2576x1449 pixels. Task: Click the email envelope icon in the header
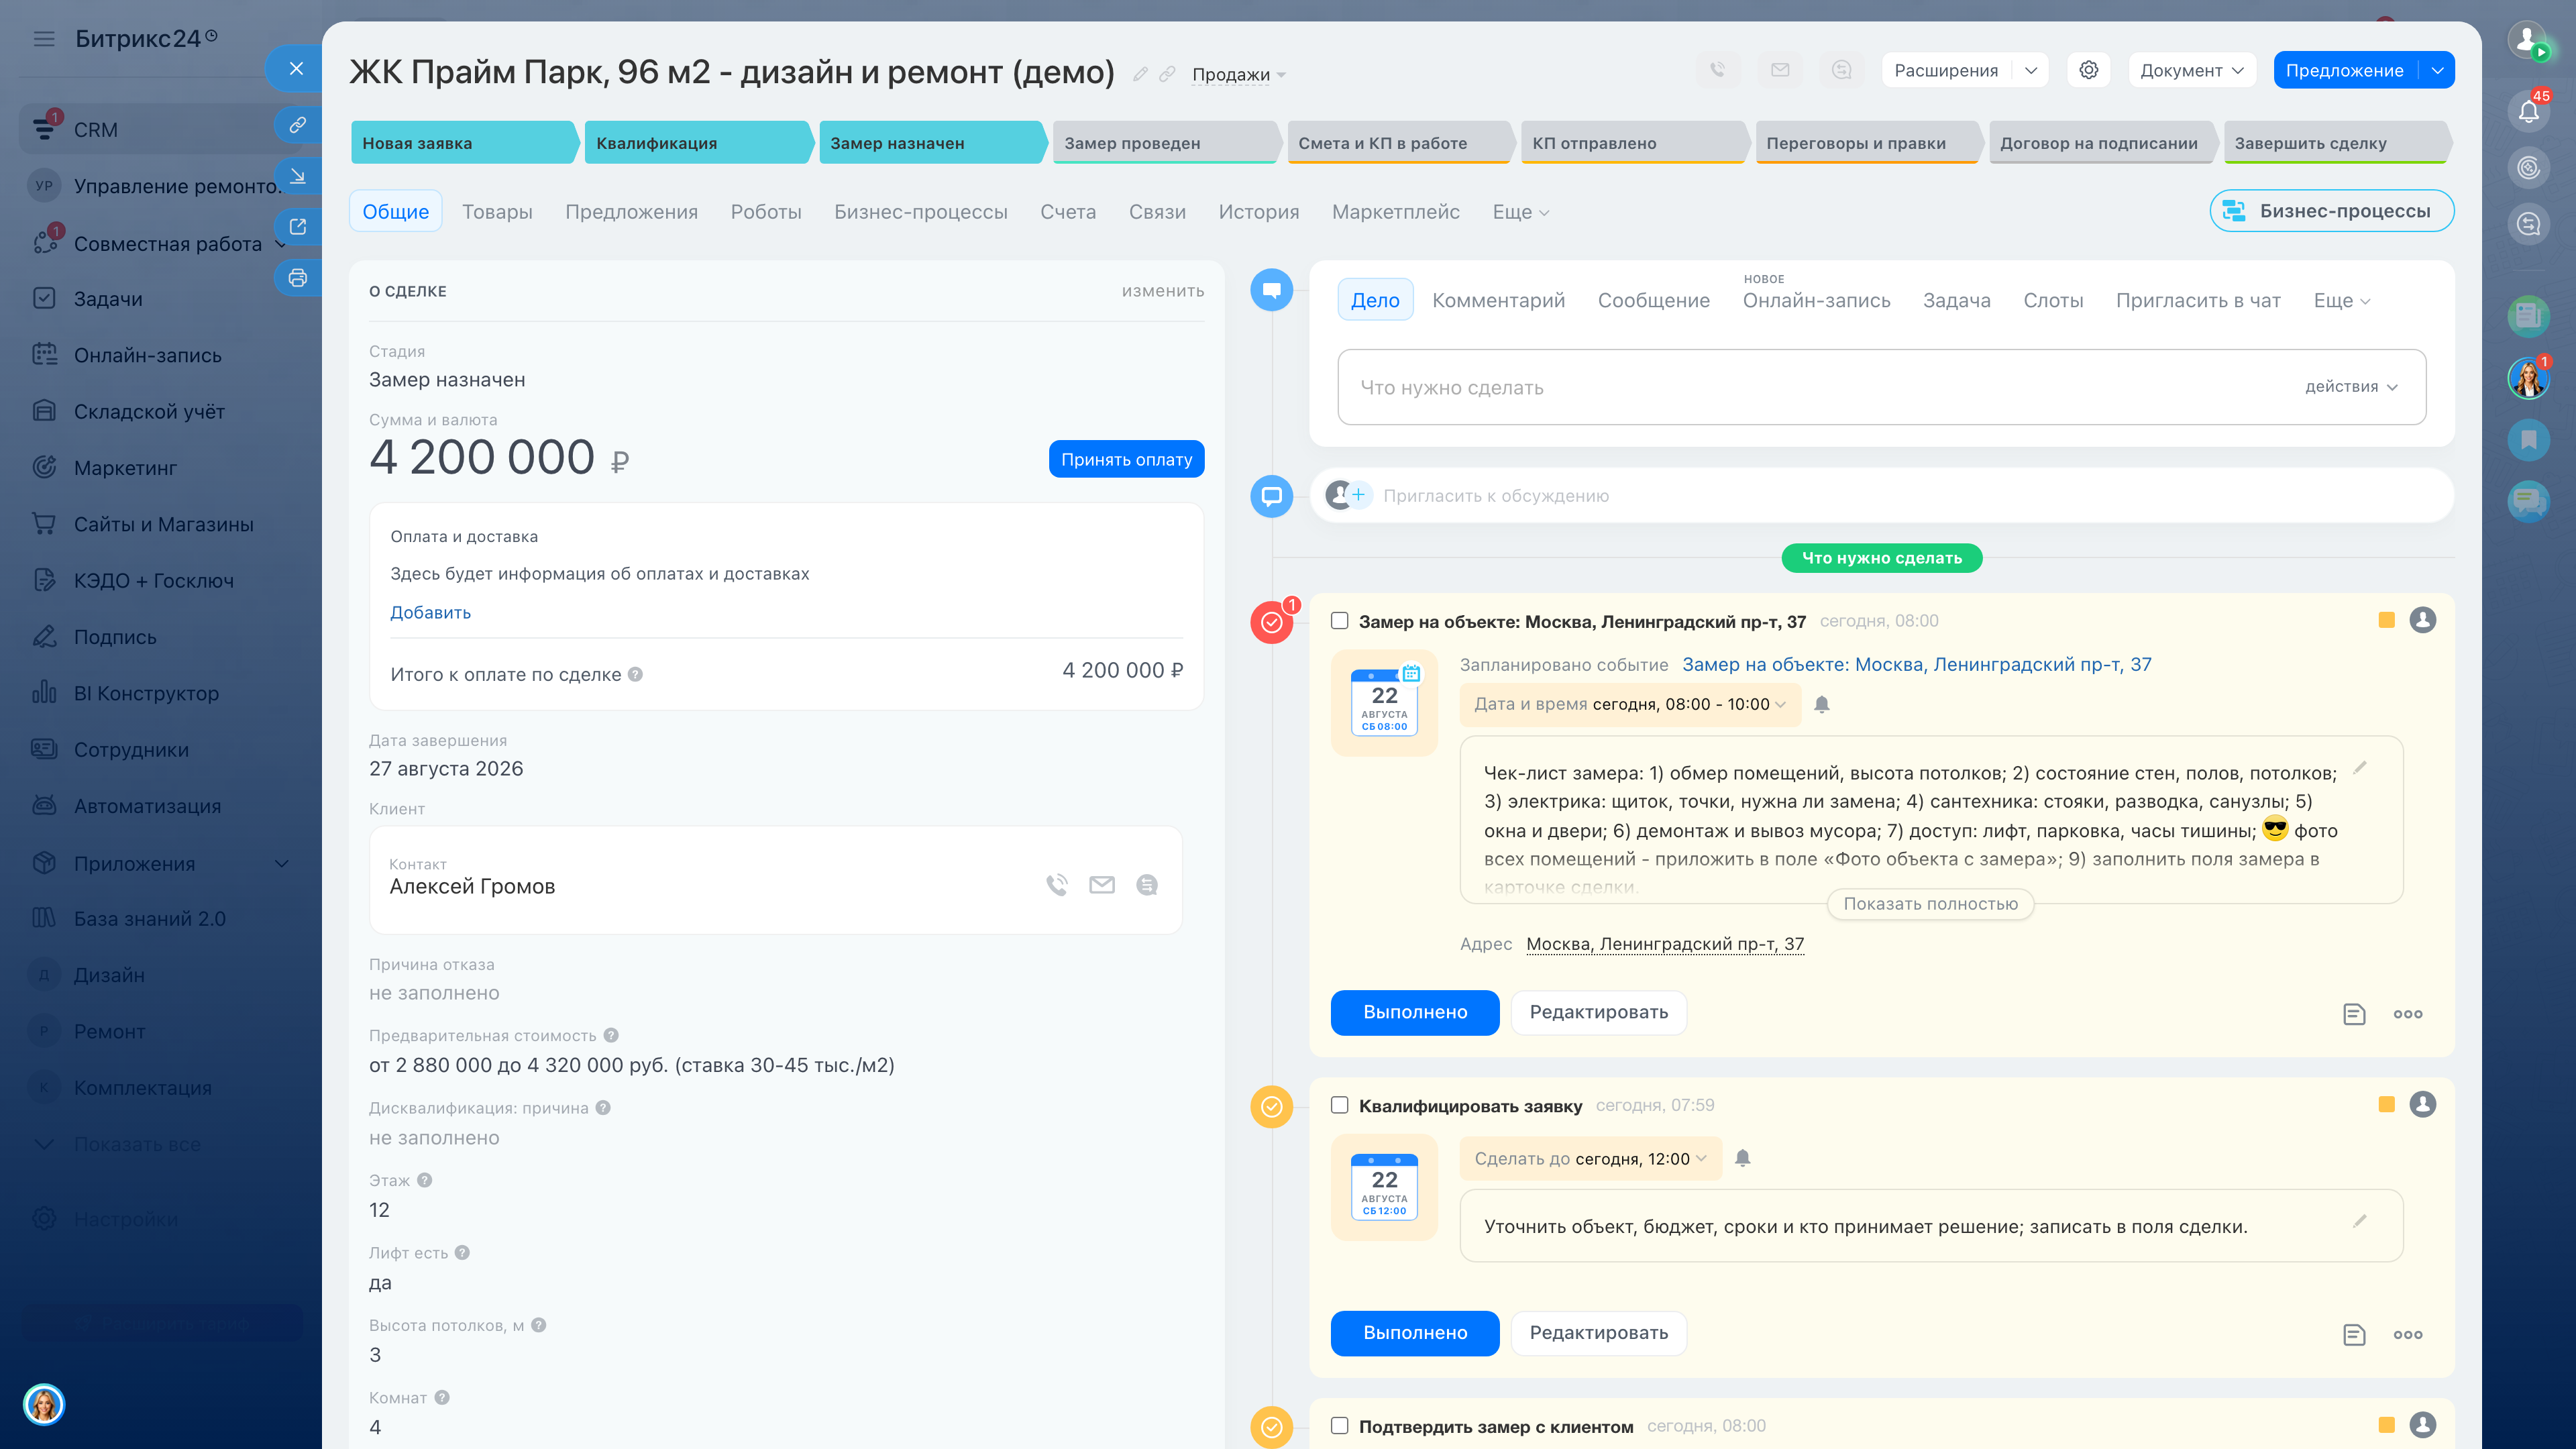[x=1780, y=70]
